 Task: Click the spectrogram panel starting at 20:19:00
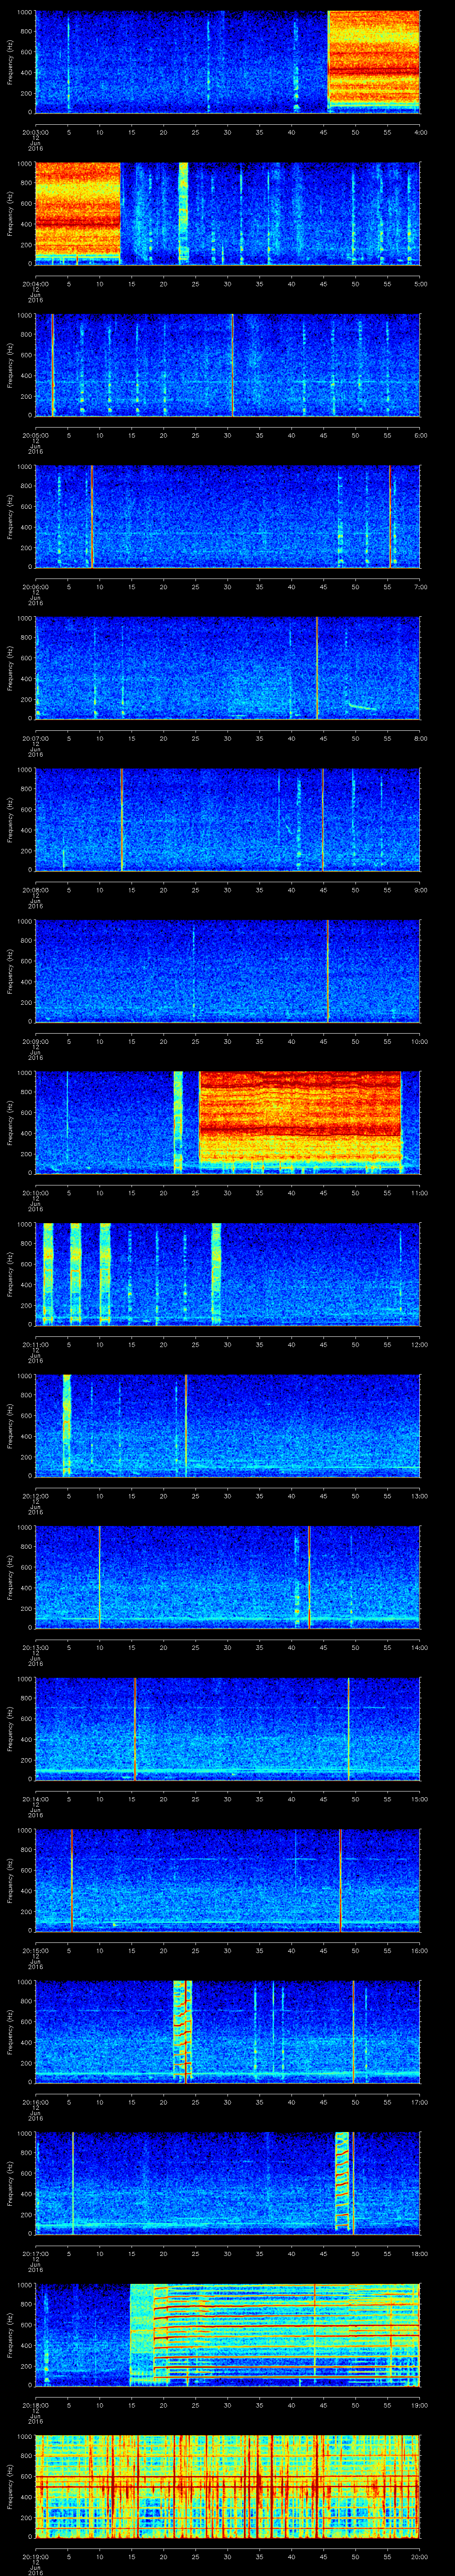(227, 2486)
